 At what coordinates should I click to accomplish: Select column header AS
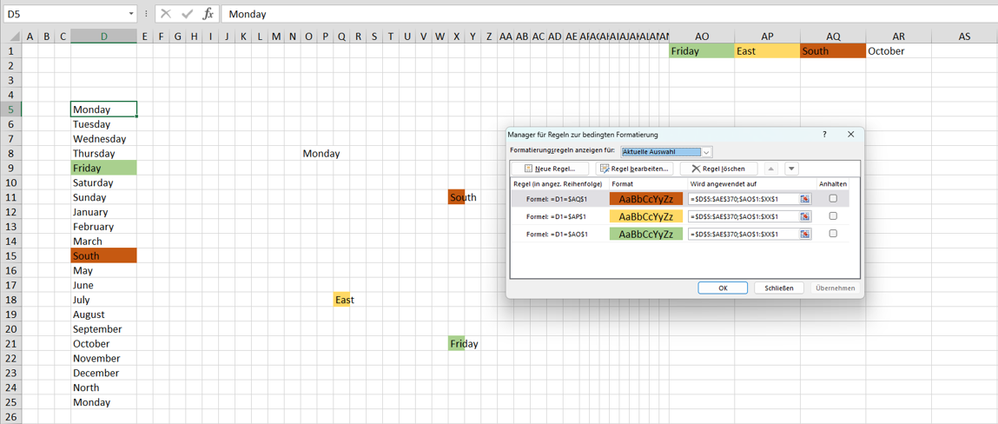click(964, 37)
